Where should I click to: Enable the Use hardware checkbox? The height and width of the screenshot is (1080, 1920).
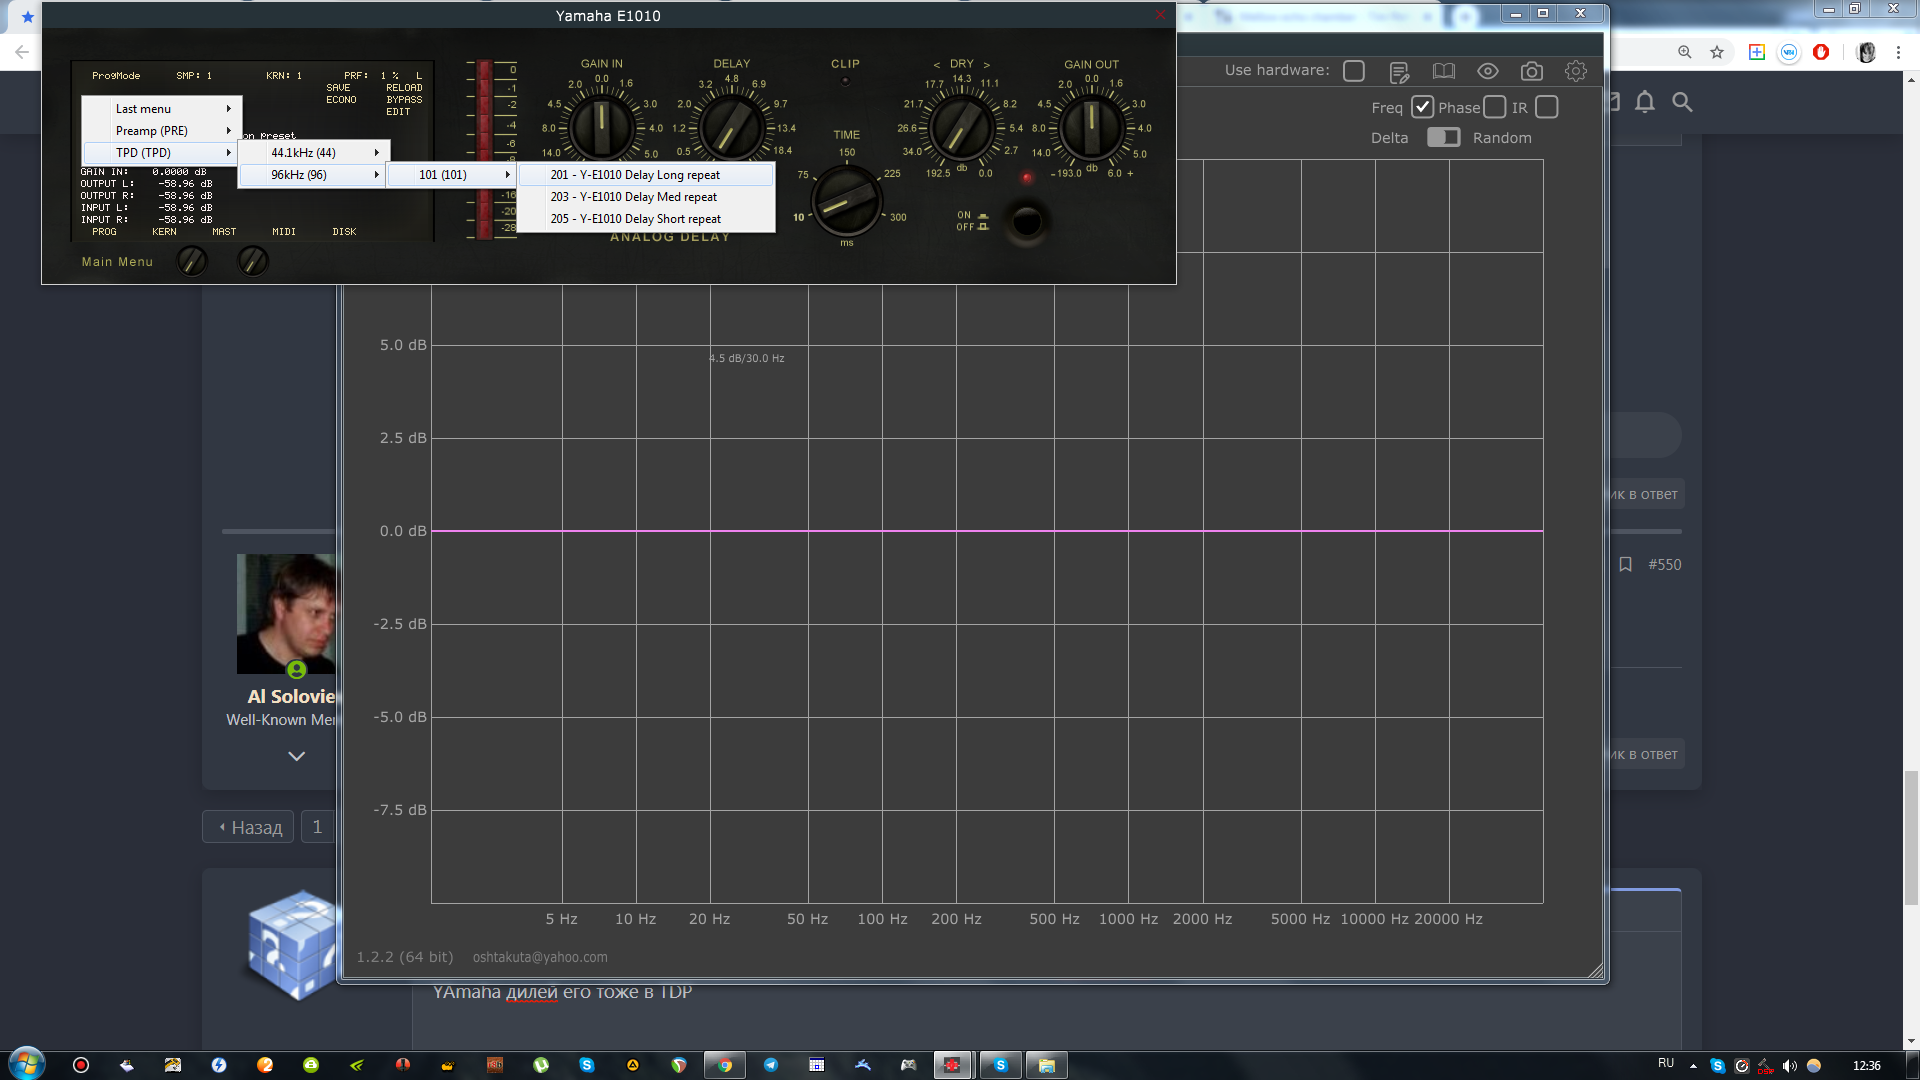1354,71
